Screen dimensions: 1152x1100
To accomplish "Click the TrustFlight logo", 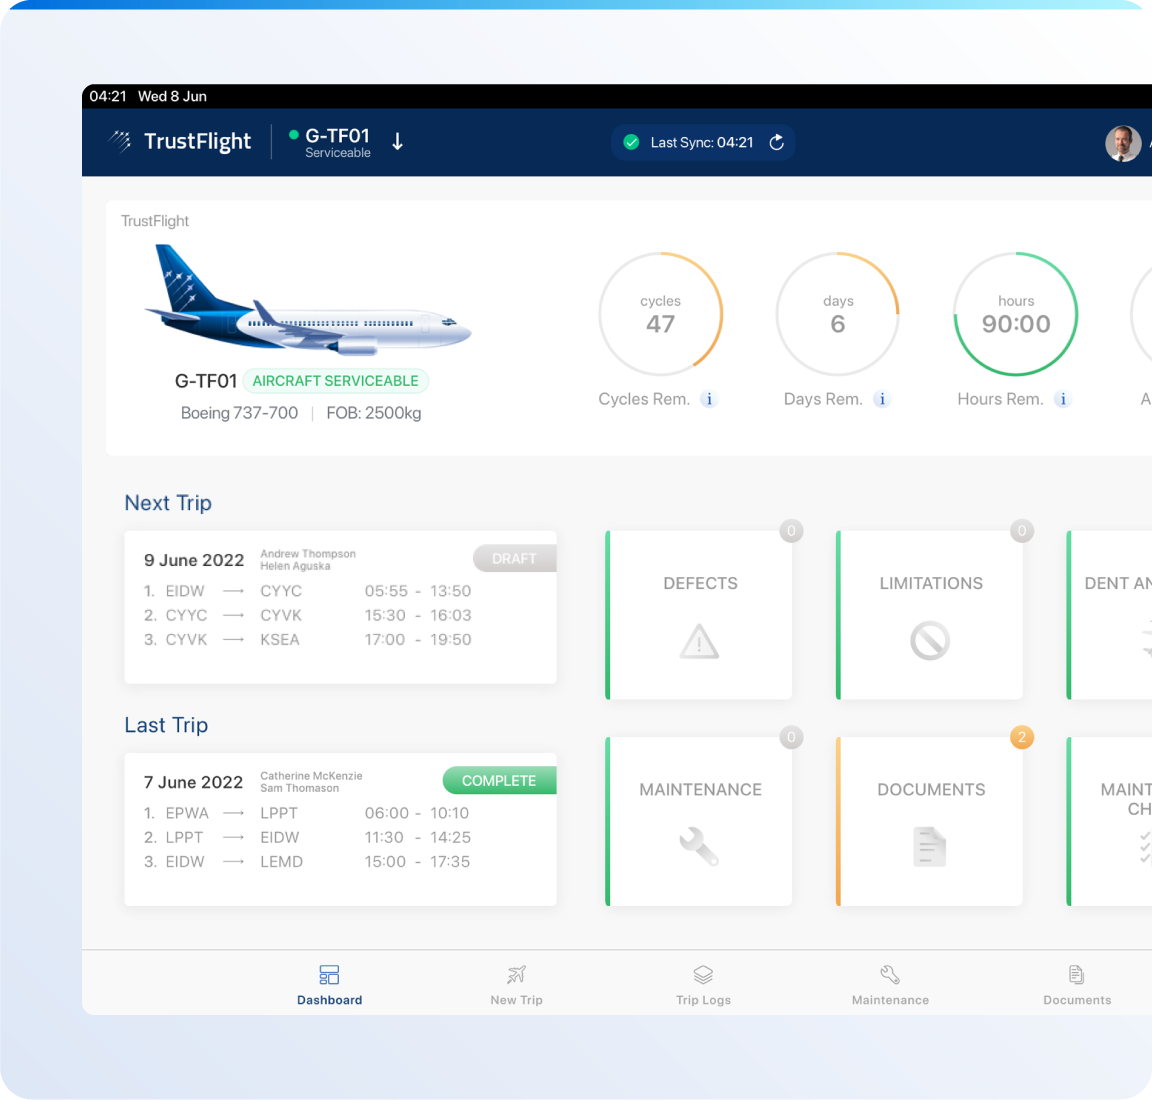I will (x=181, y=142).
